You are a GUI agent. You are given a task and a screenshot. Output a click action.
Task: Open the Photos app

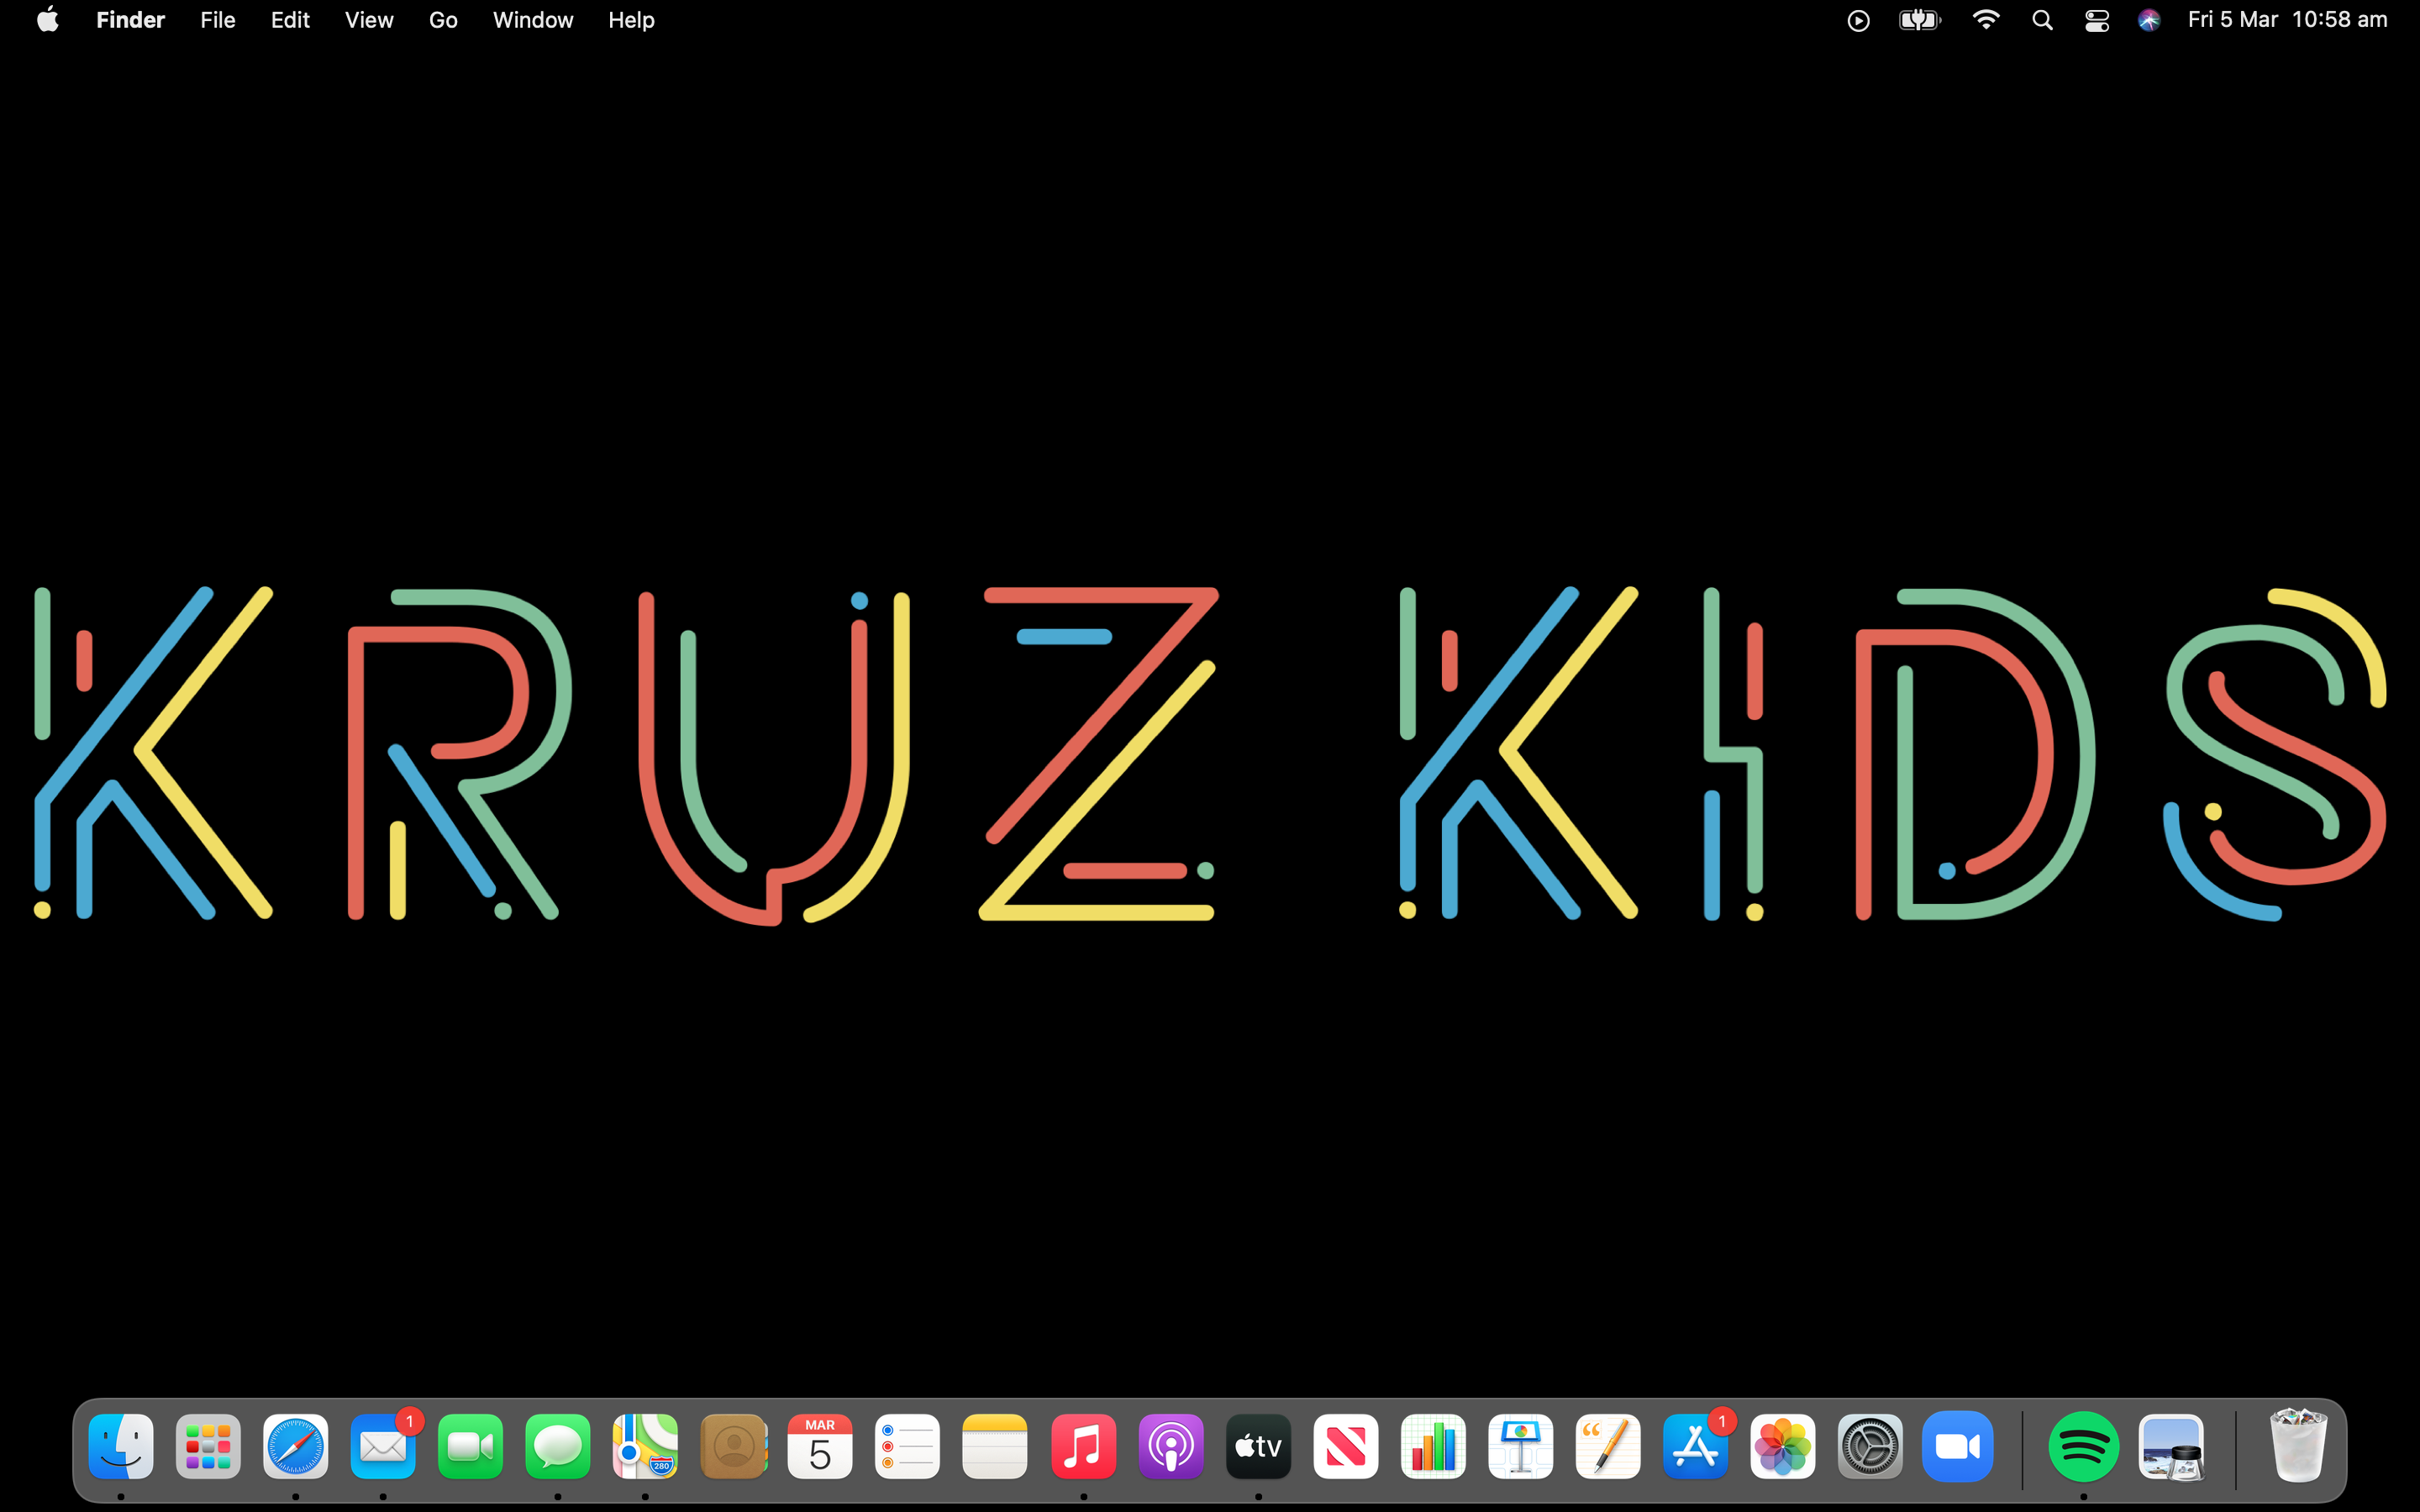[1782, 1447]
